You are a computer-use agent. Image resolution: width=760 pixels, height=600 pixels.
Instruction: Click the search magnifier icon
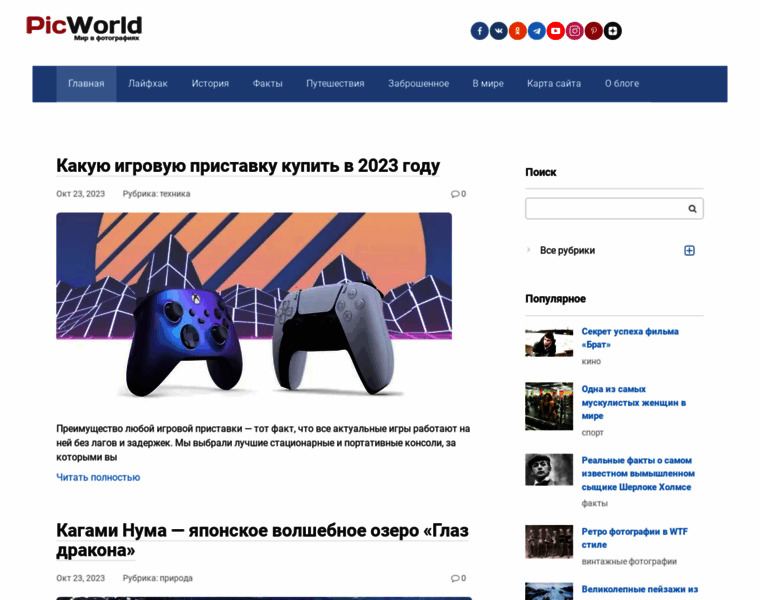pyautogui.click(x=692, y=208)
